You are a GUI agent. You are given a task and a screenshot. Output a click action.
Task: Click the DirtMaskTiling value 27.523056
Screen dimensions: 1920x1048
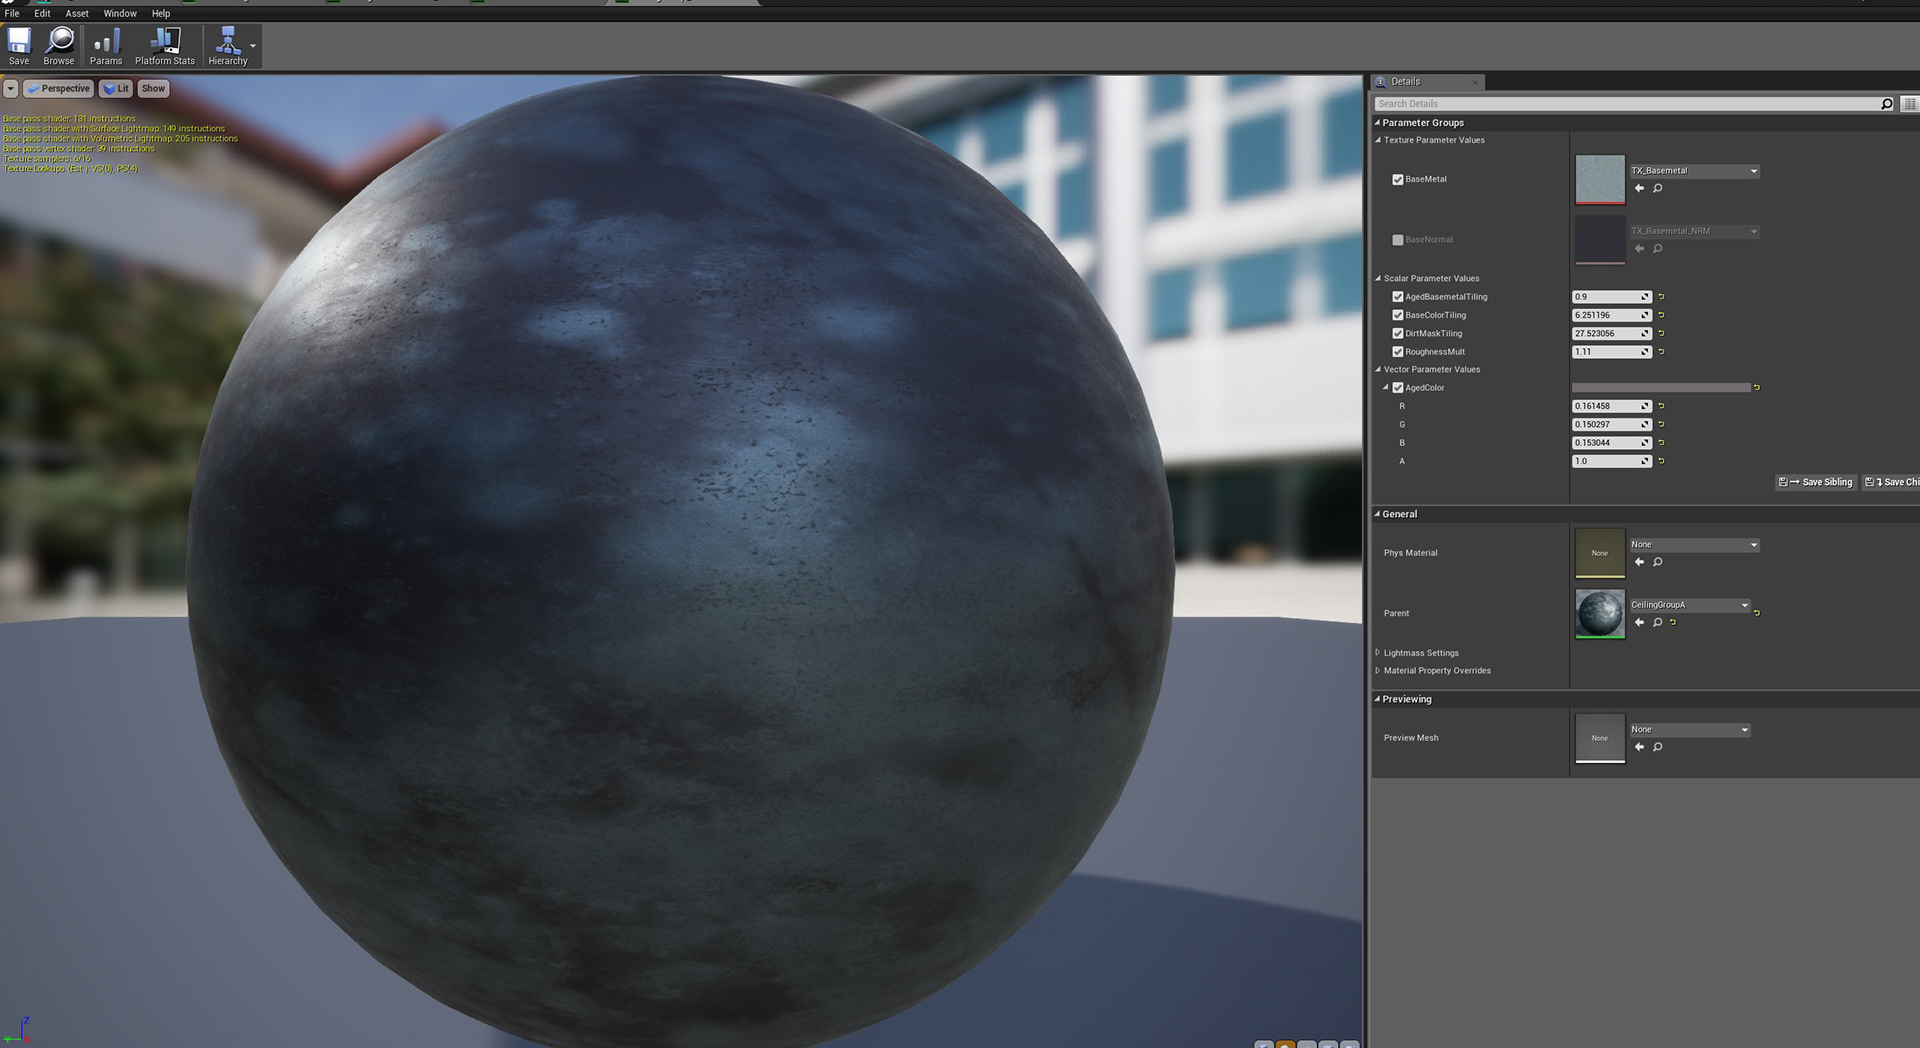[x=1611, y=334]
